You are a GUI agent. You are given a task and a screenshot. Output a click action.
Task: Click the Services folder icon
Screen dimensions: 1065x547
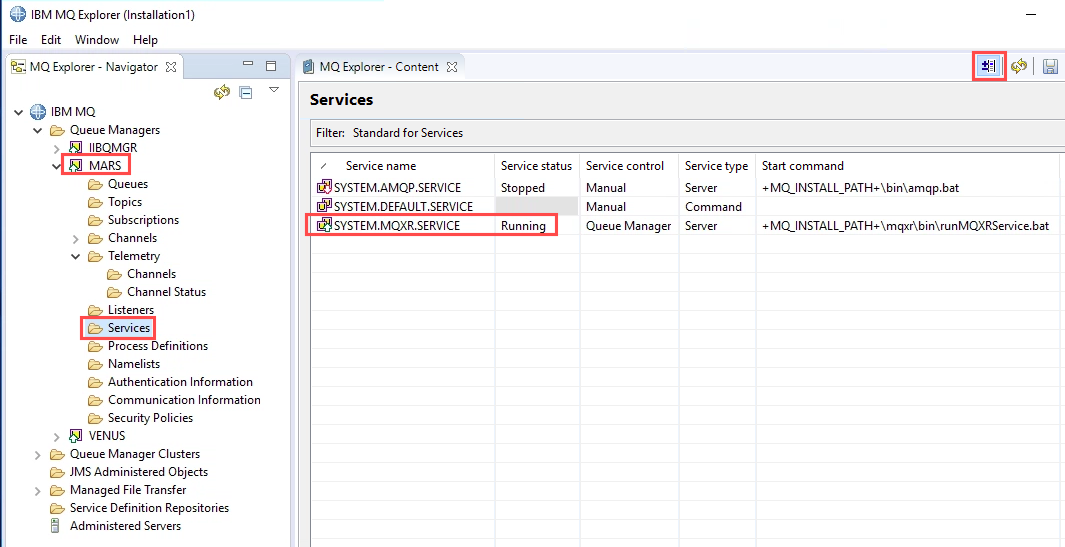95,328
